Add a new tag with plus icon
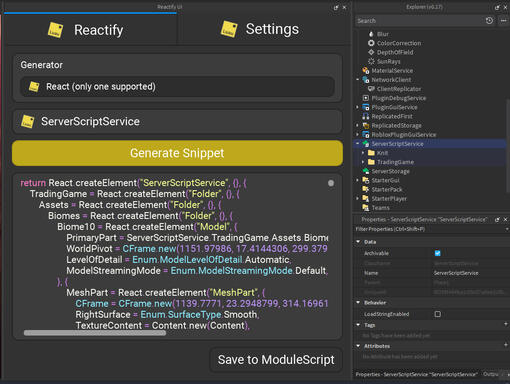The image size is (510, 384). 505,324
